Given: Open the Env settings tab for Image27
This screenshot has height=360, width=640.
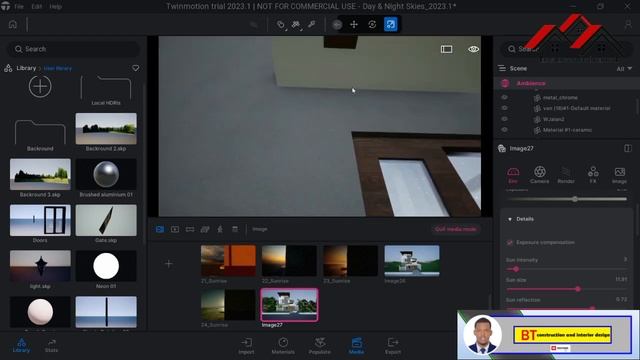Looking at the screenshot, I should coord(513,175).
